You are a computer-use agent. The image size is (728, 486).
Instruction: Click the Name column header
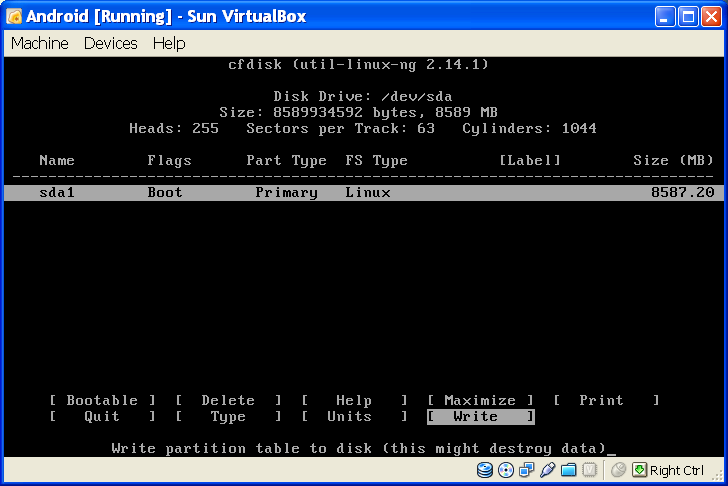(57, 160)
